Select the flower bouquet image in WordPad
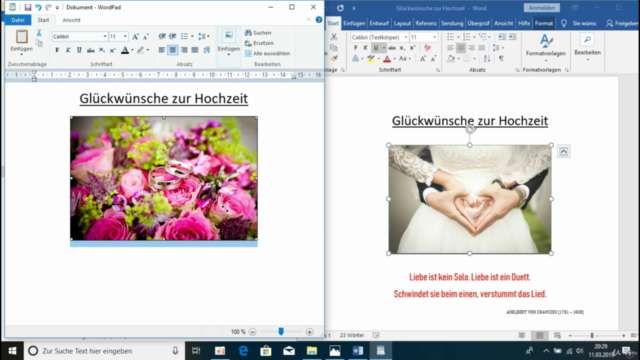The width and height of the screenshot is (640, 360). click(164, 178)
